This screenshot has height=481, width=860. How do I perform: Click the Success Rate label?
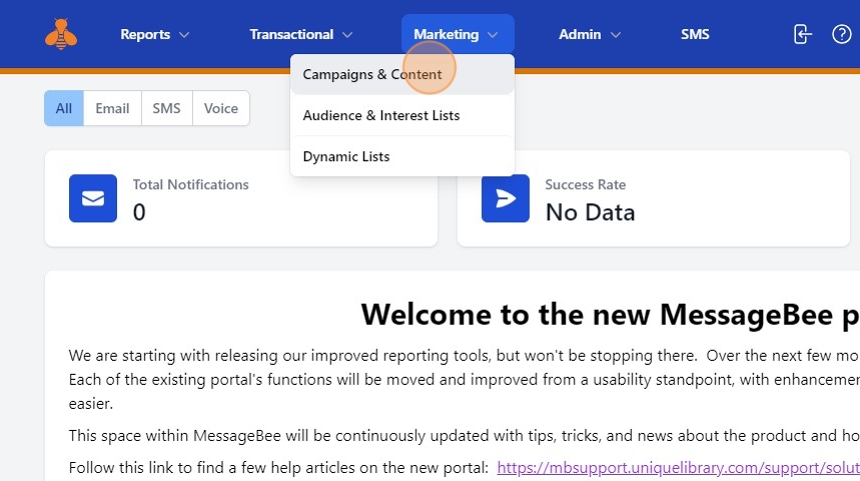[585, 184]
